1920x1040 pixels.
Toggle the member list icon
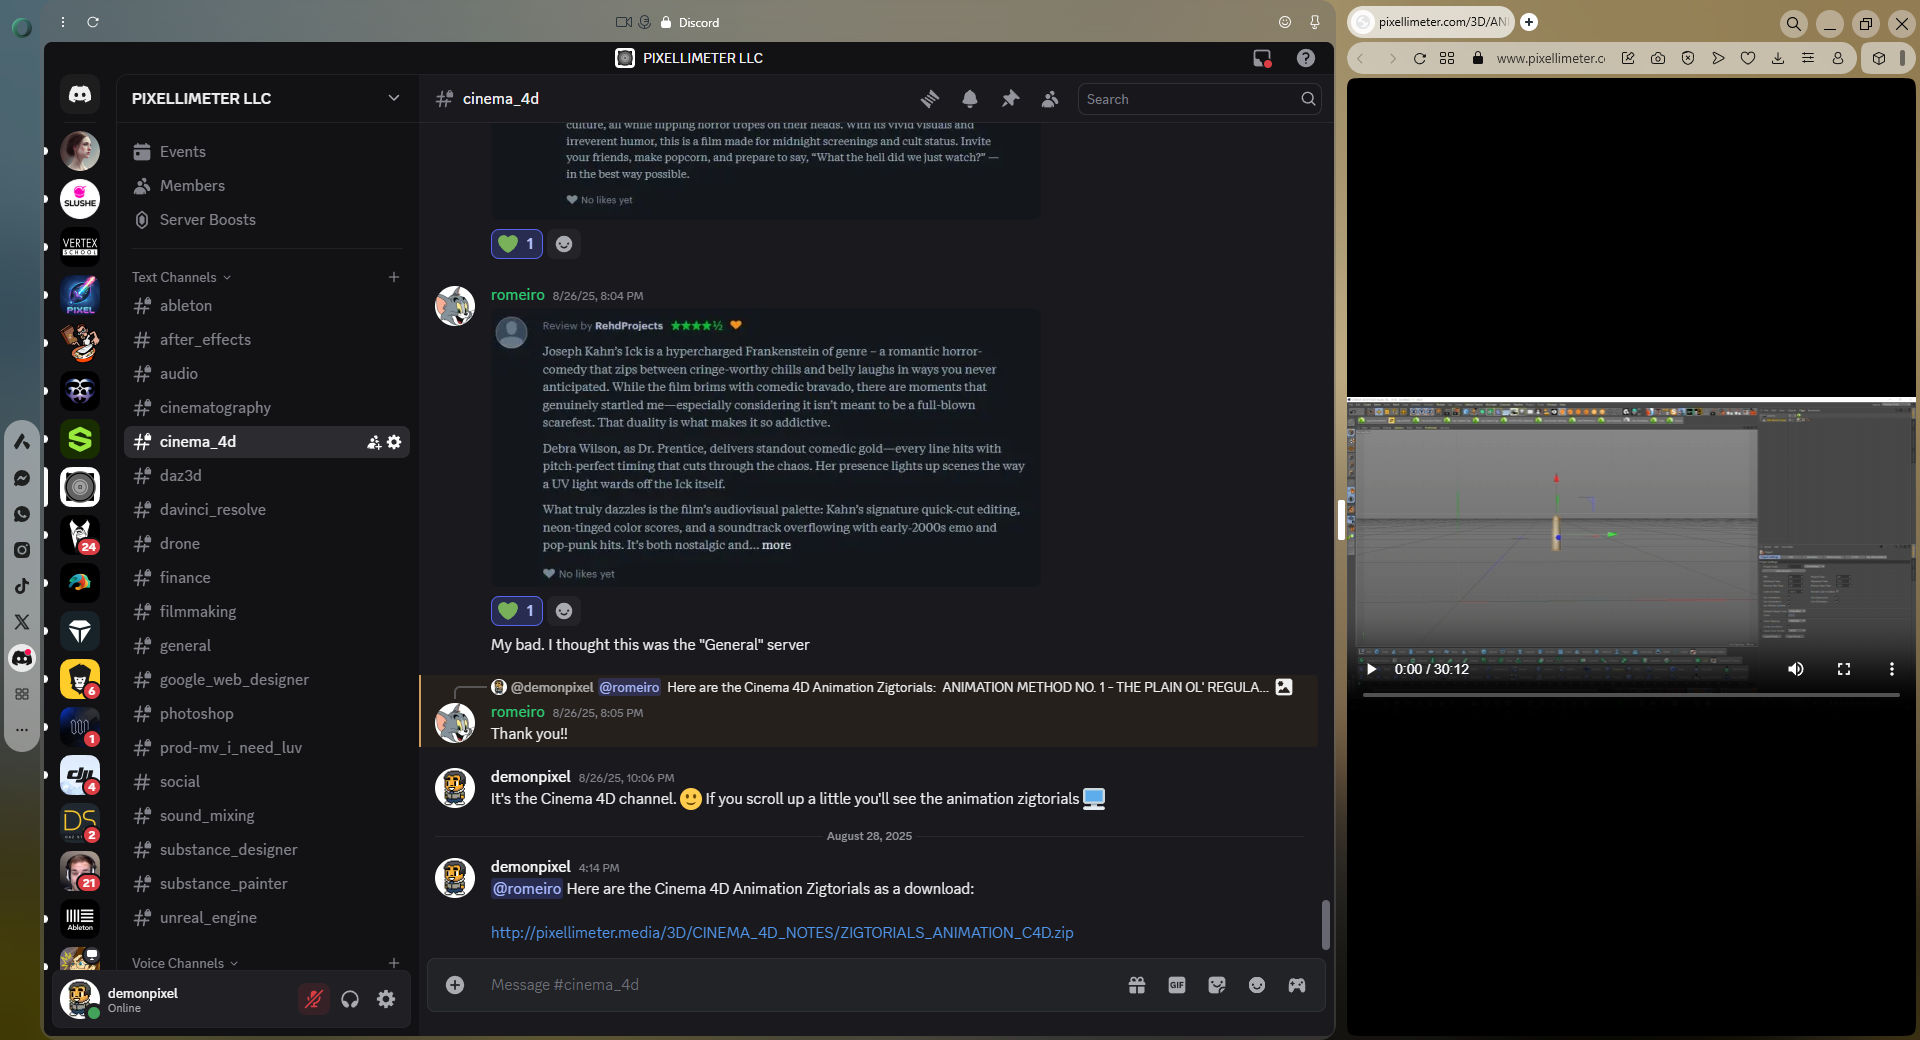pos(1050,99)
